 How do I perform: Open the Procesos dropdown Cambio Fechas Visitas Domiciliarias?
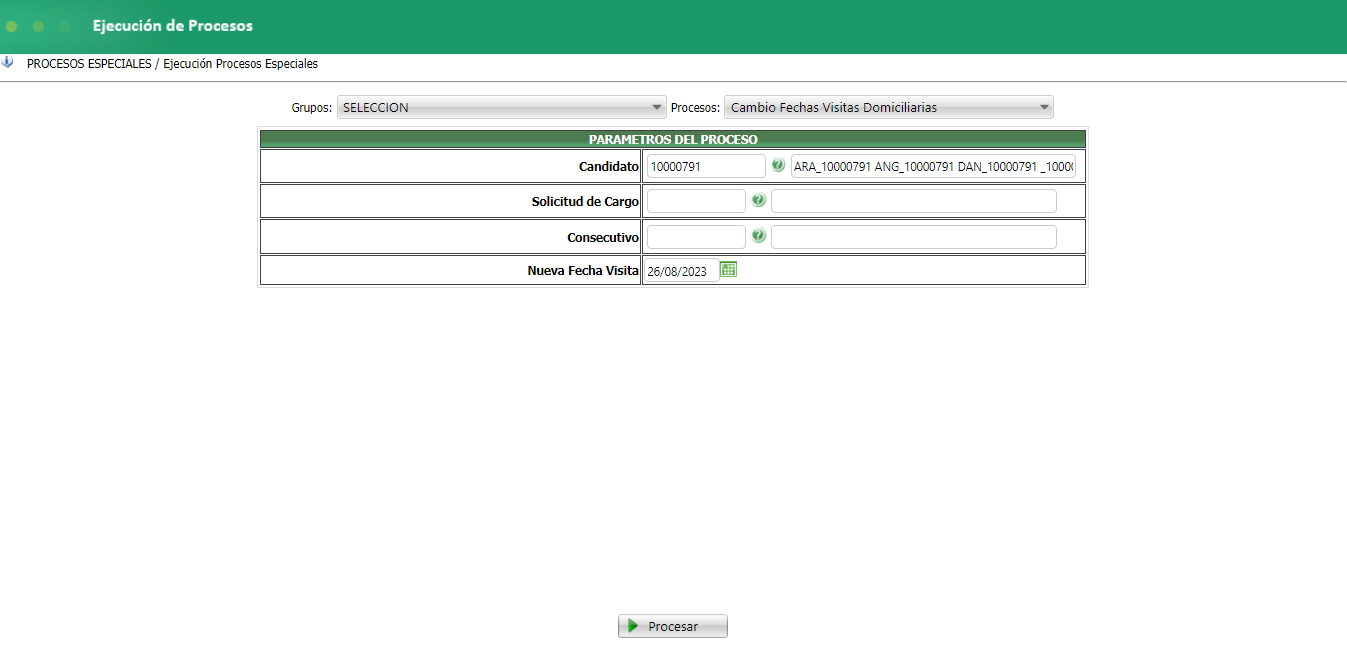(x=889, y=107)
